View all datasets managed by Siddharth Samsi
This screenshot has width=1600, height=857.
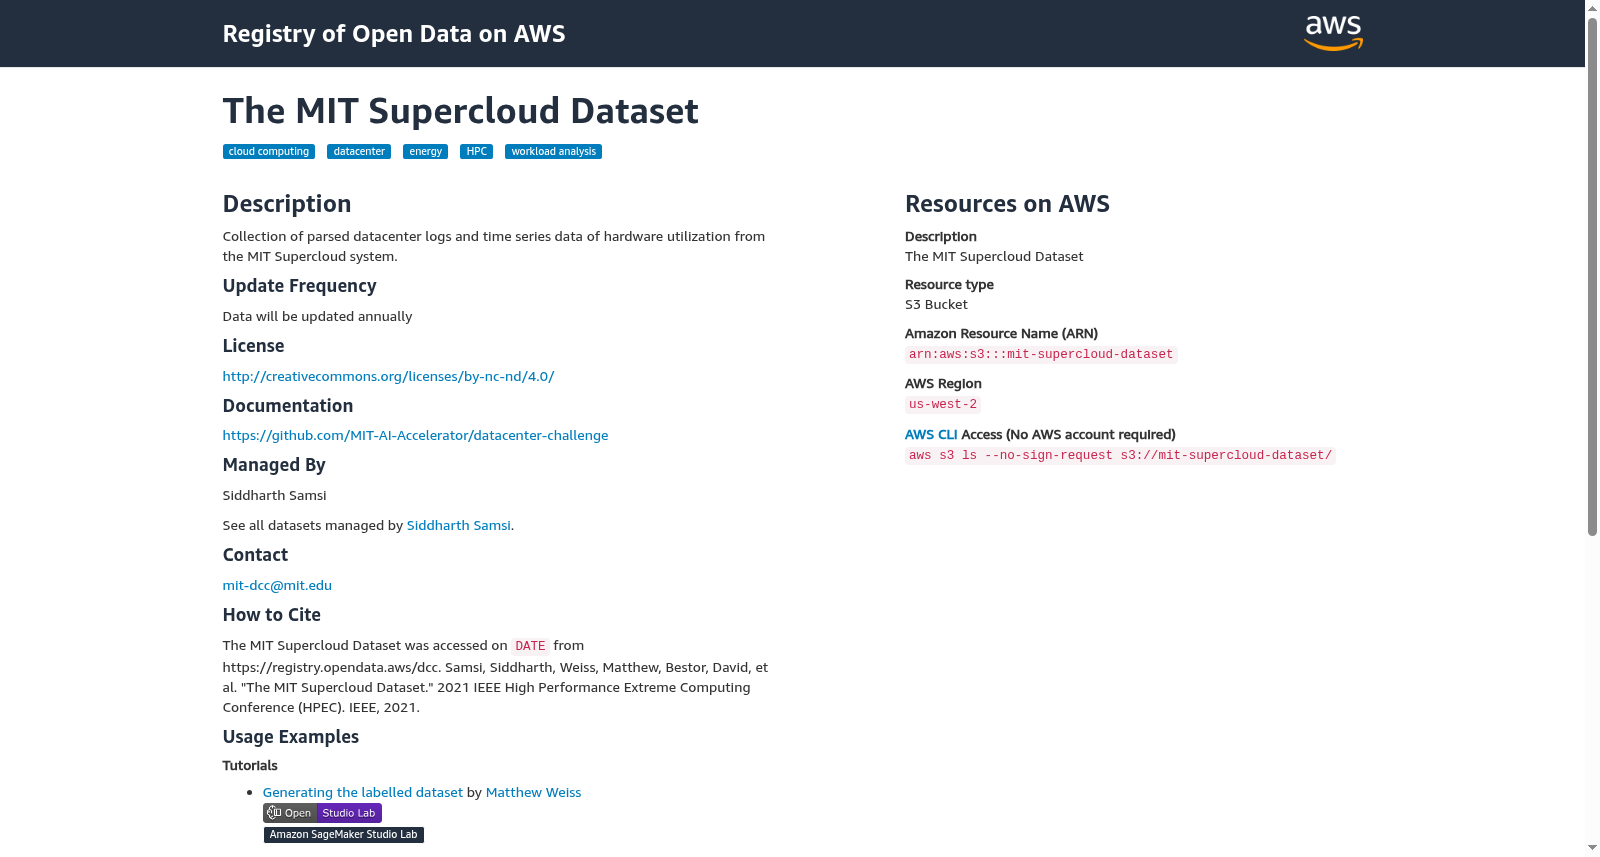coord(458,525)
